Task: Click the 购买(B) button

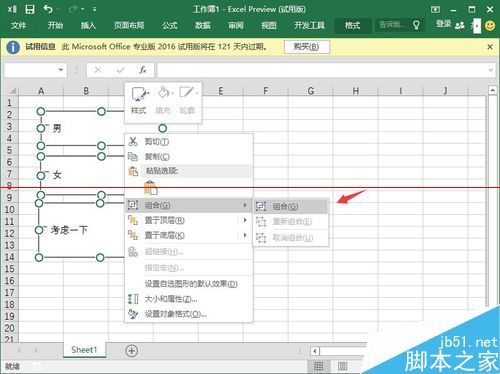Action: [x=307, y=47]
